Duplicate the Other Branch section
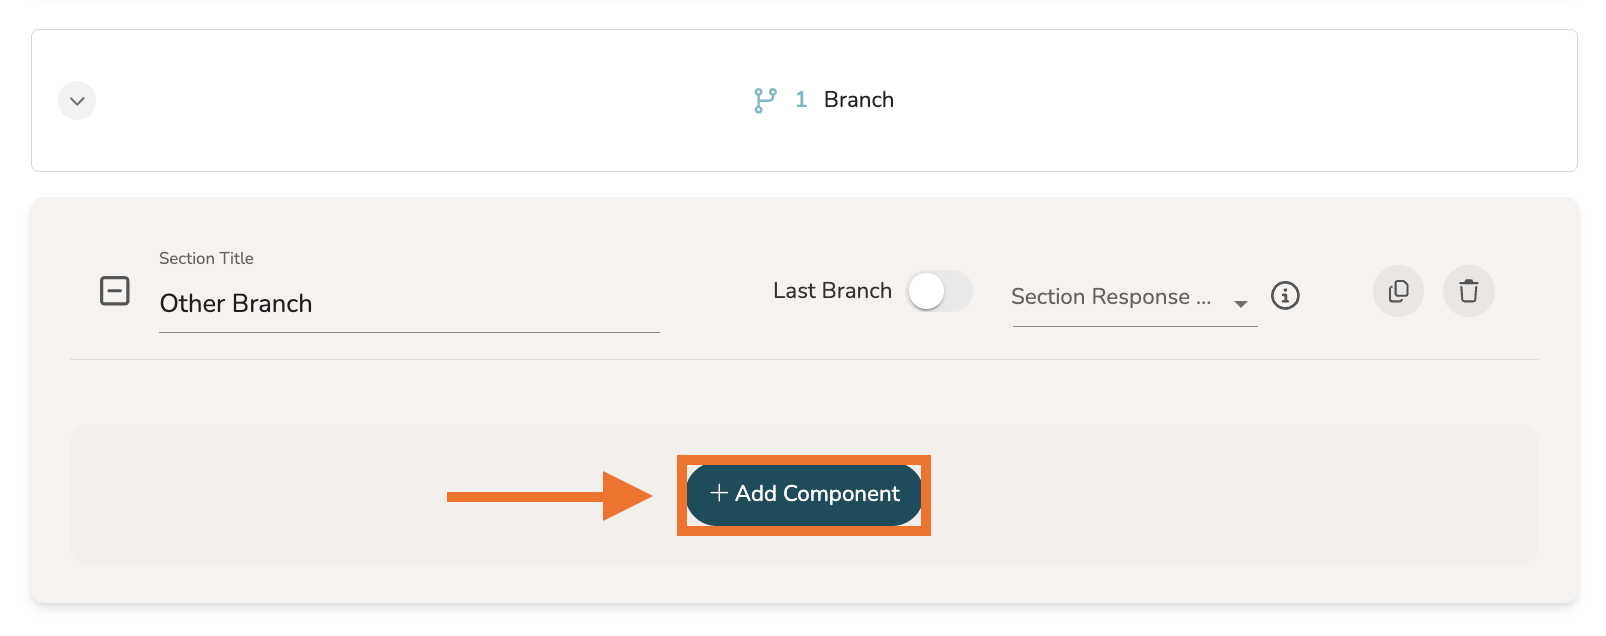The image size is (1606, 636). click(1398, 291)
